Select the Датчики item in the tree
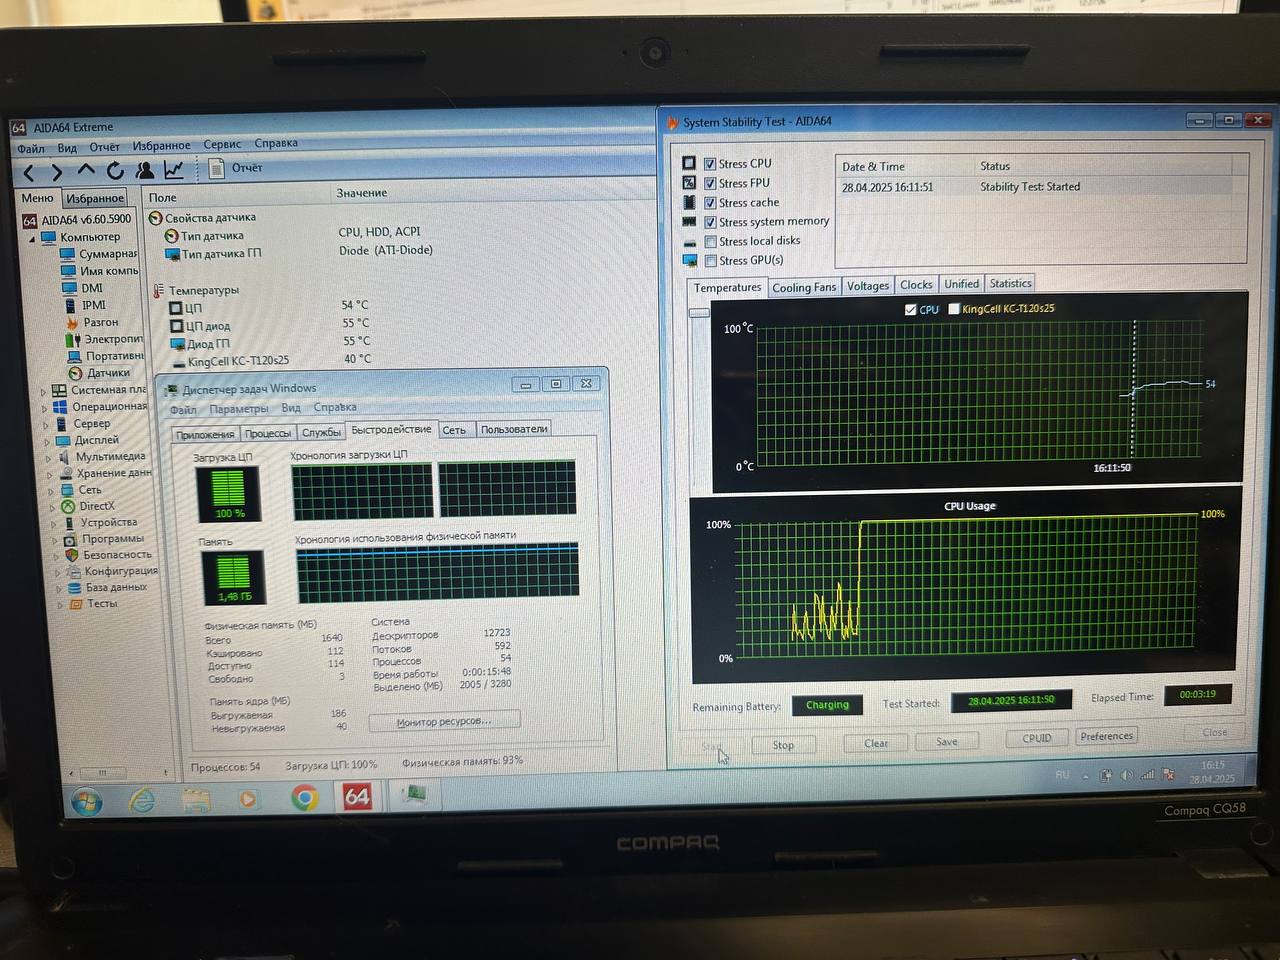Image resolution: width=1280 pixels, height=960 pixels. 107,373
